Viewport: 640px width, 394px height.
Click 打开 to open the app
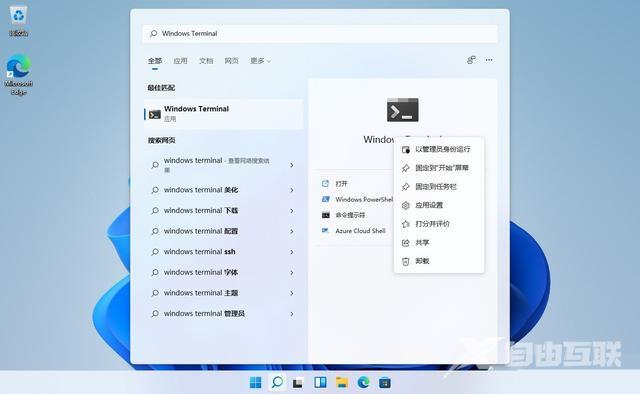[x=341, y=184]
